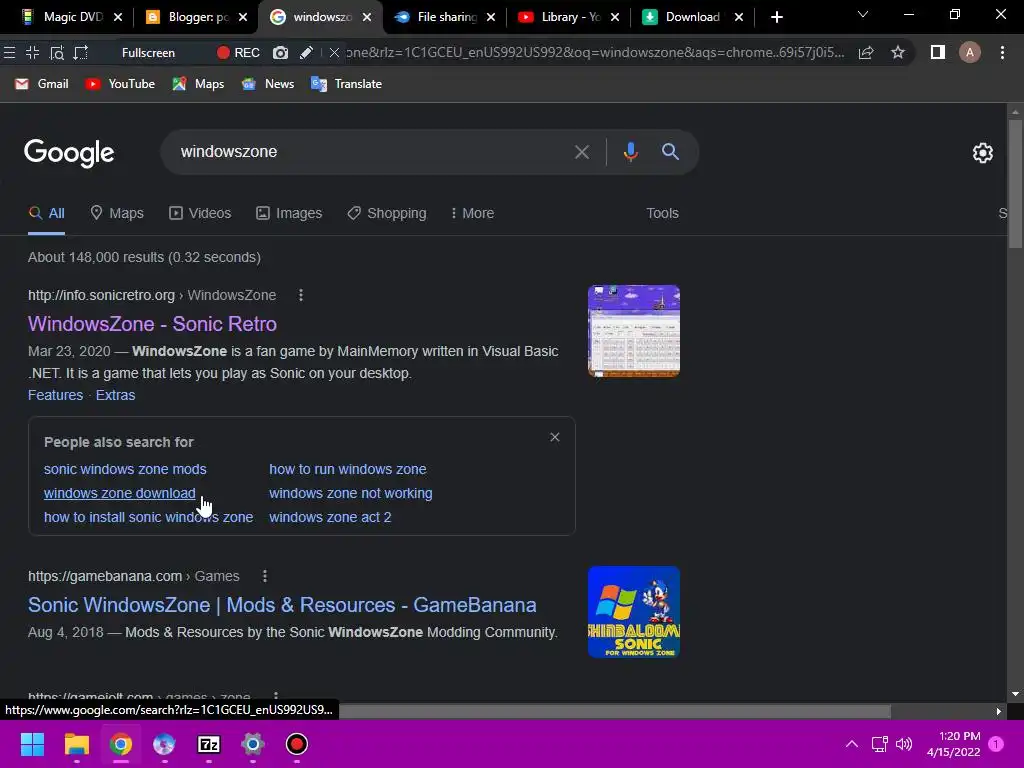Open Sonic WindowsZone GameBanana result
This screenshot has height=768, width=1024.
(282, 605)
